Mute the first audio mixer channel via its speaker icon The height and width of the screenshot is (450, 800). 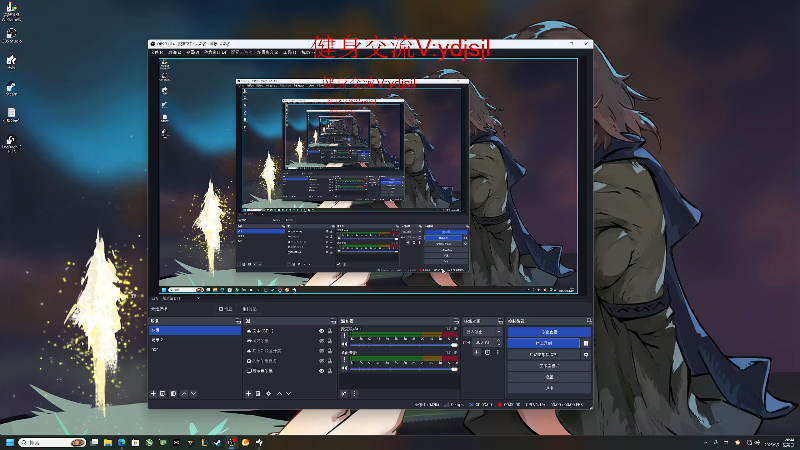344,344
